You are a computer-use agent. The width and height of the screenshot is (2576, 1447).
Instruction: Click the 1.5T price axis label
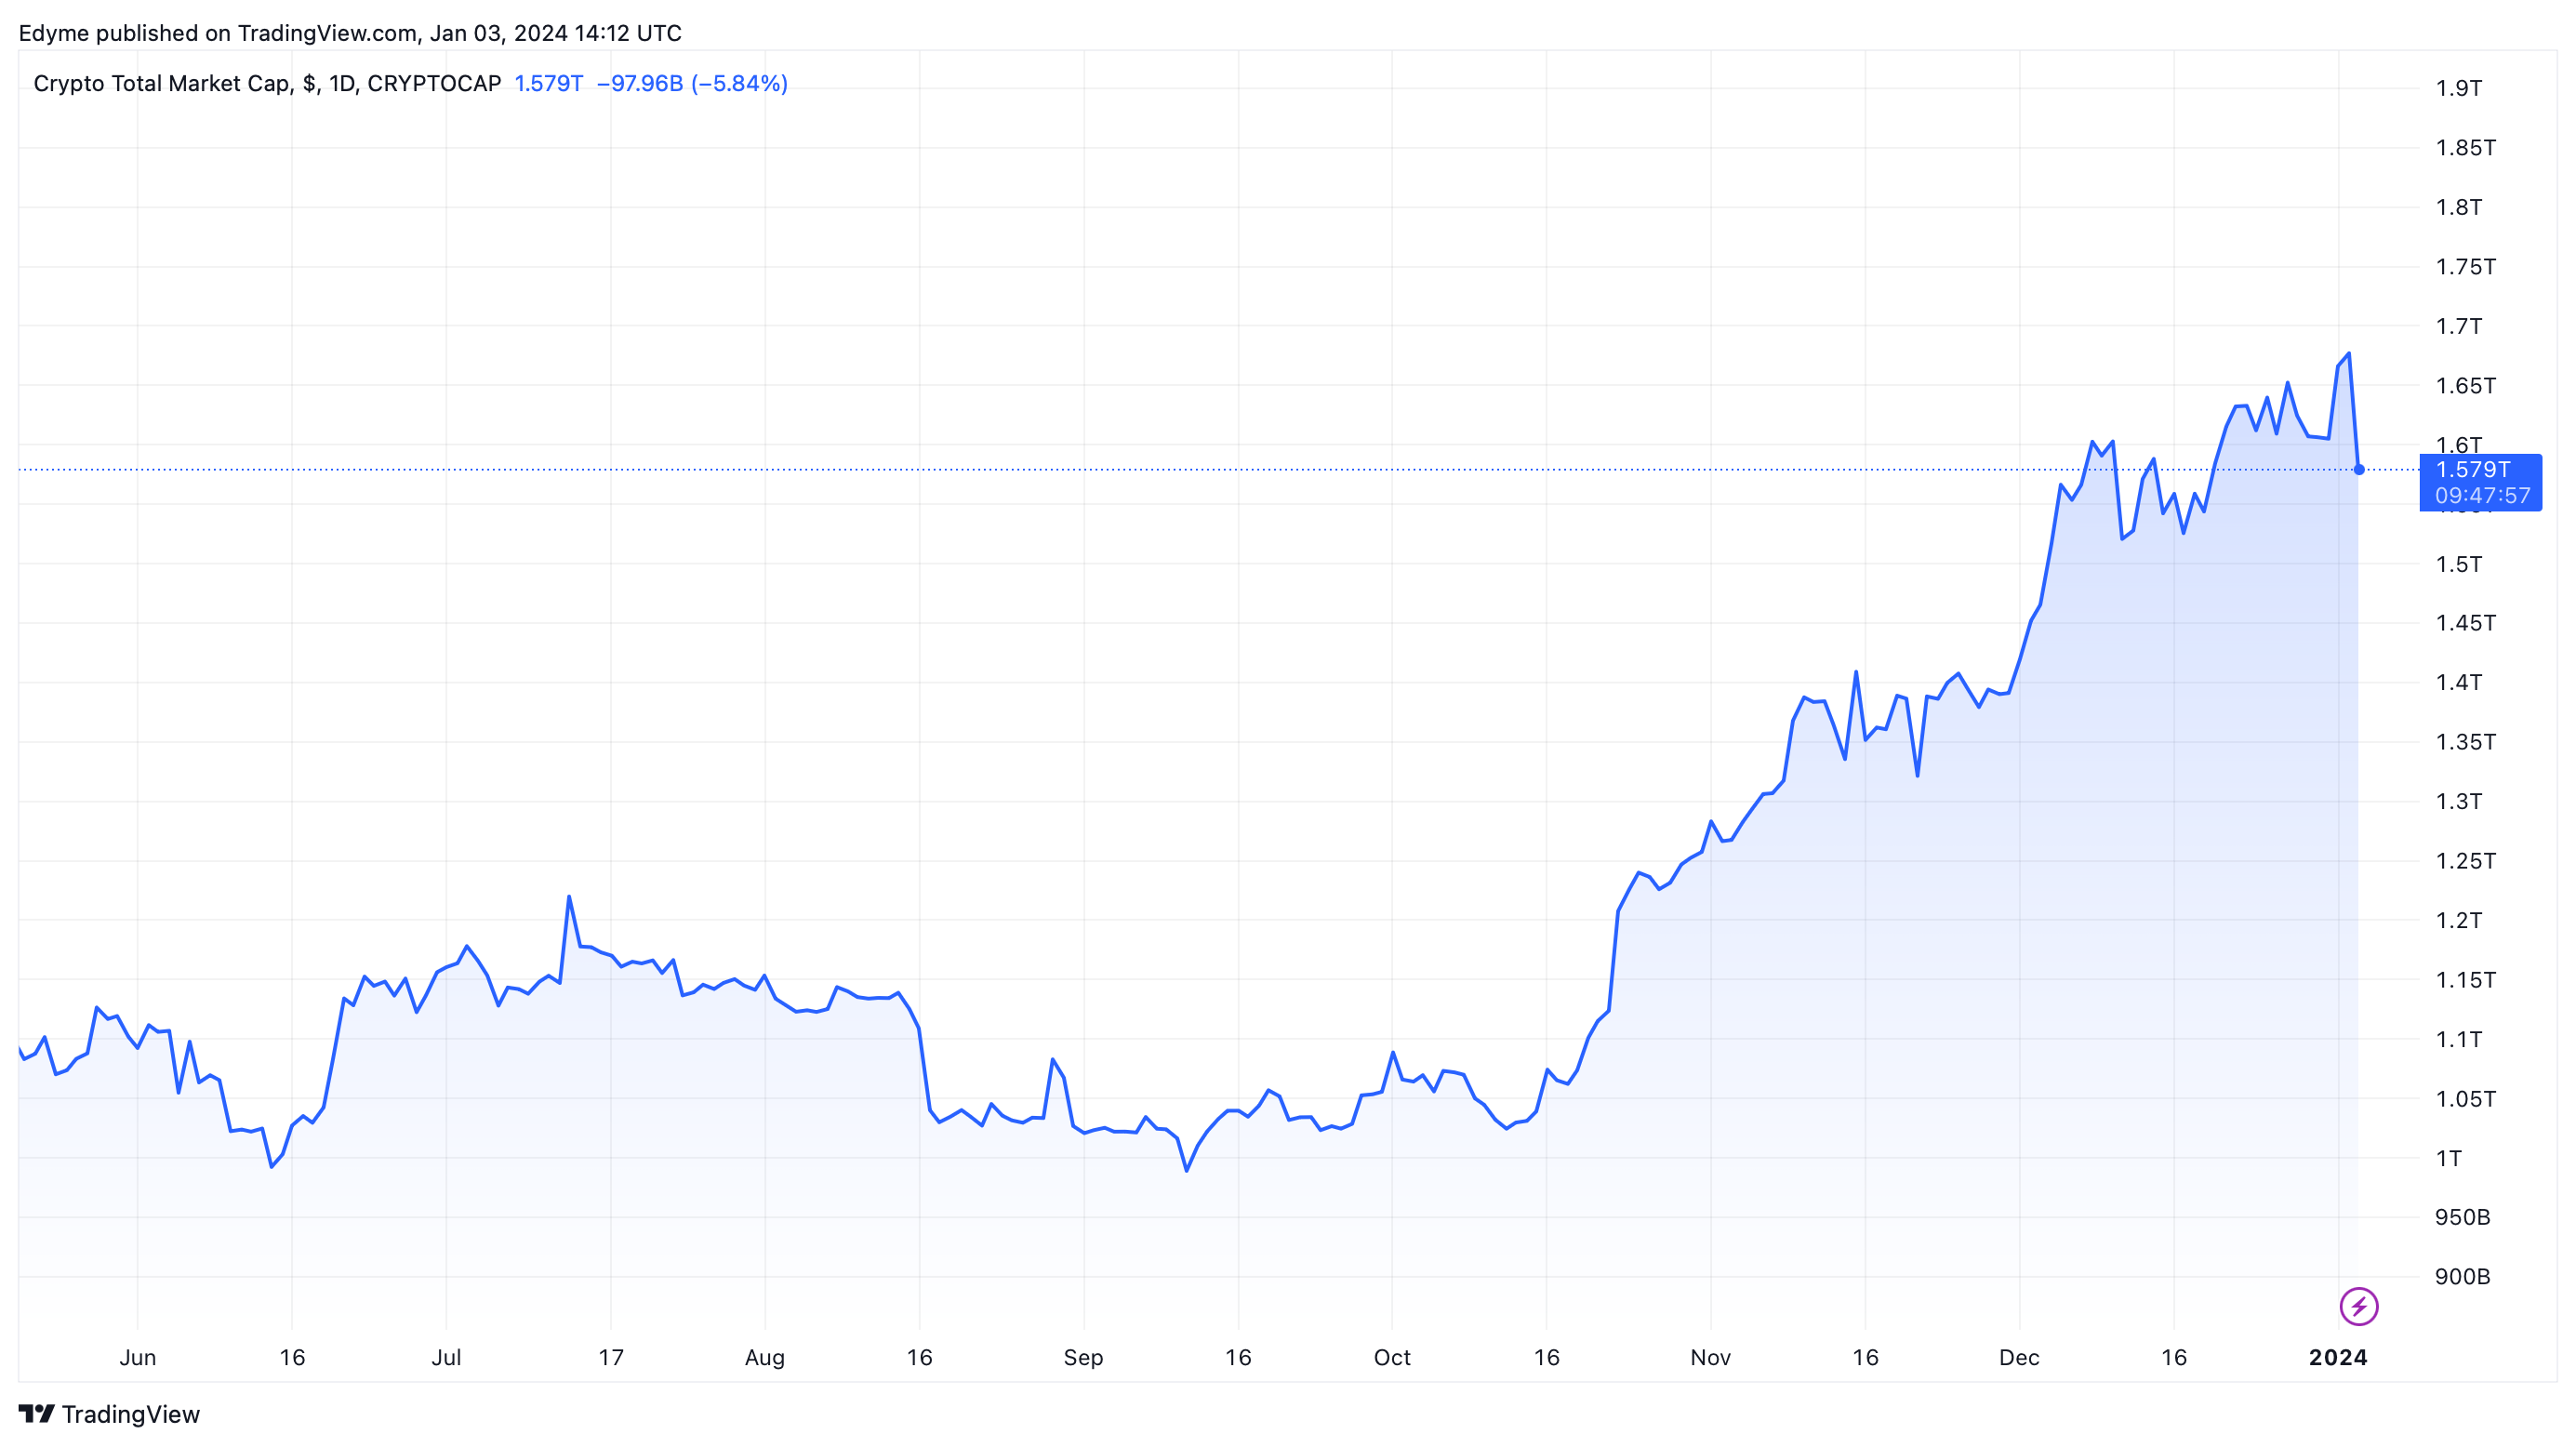click(x=2458, y=564)
